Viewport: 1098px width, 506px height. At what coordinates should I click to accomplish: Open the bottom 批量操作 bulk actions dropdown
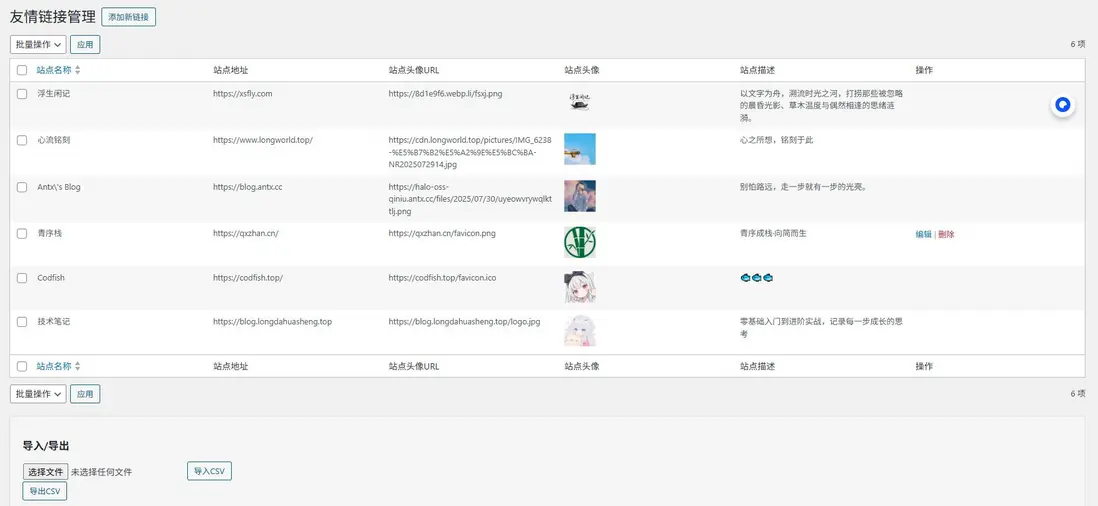click(x=38, y=394)
